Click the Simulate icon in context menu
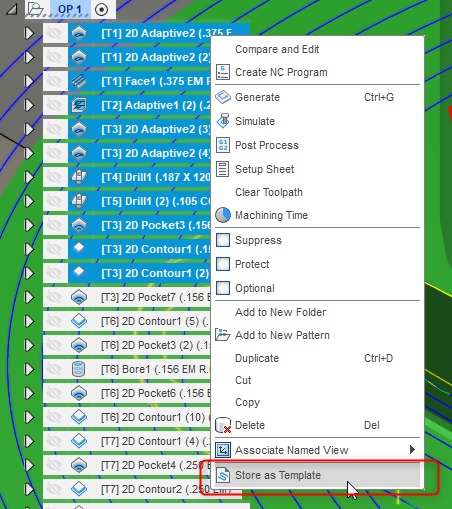452x509 pixels. click(x=223, y=121)
